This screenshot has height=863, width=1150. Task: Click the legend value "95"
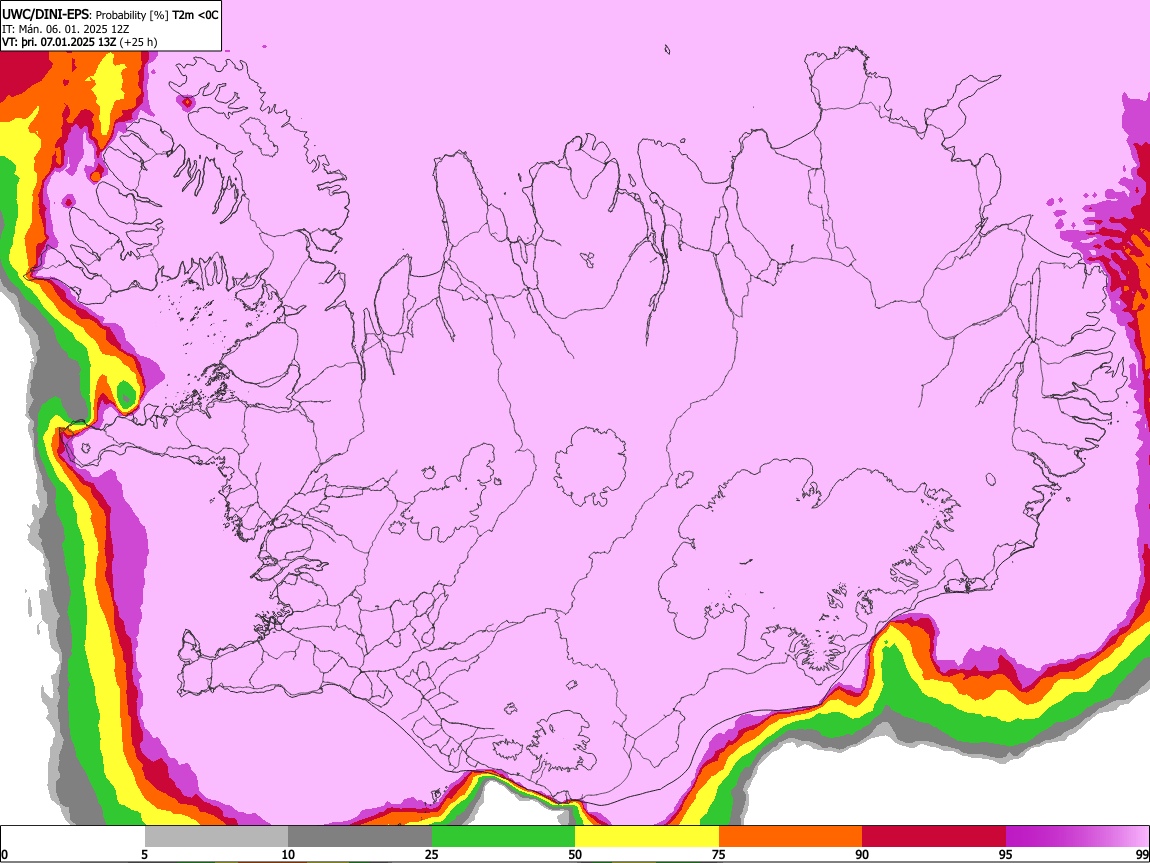click(1005, 855)
